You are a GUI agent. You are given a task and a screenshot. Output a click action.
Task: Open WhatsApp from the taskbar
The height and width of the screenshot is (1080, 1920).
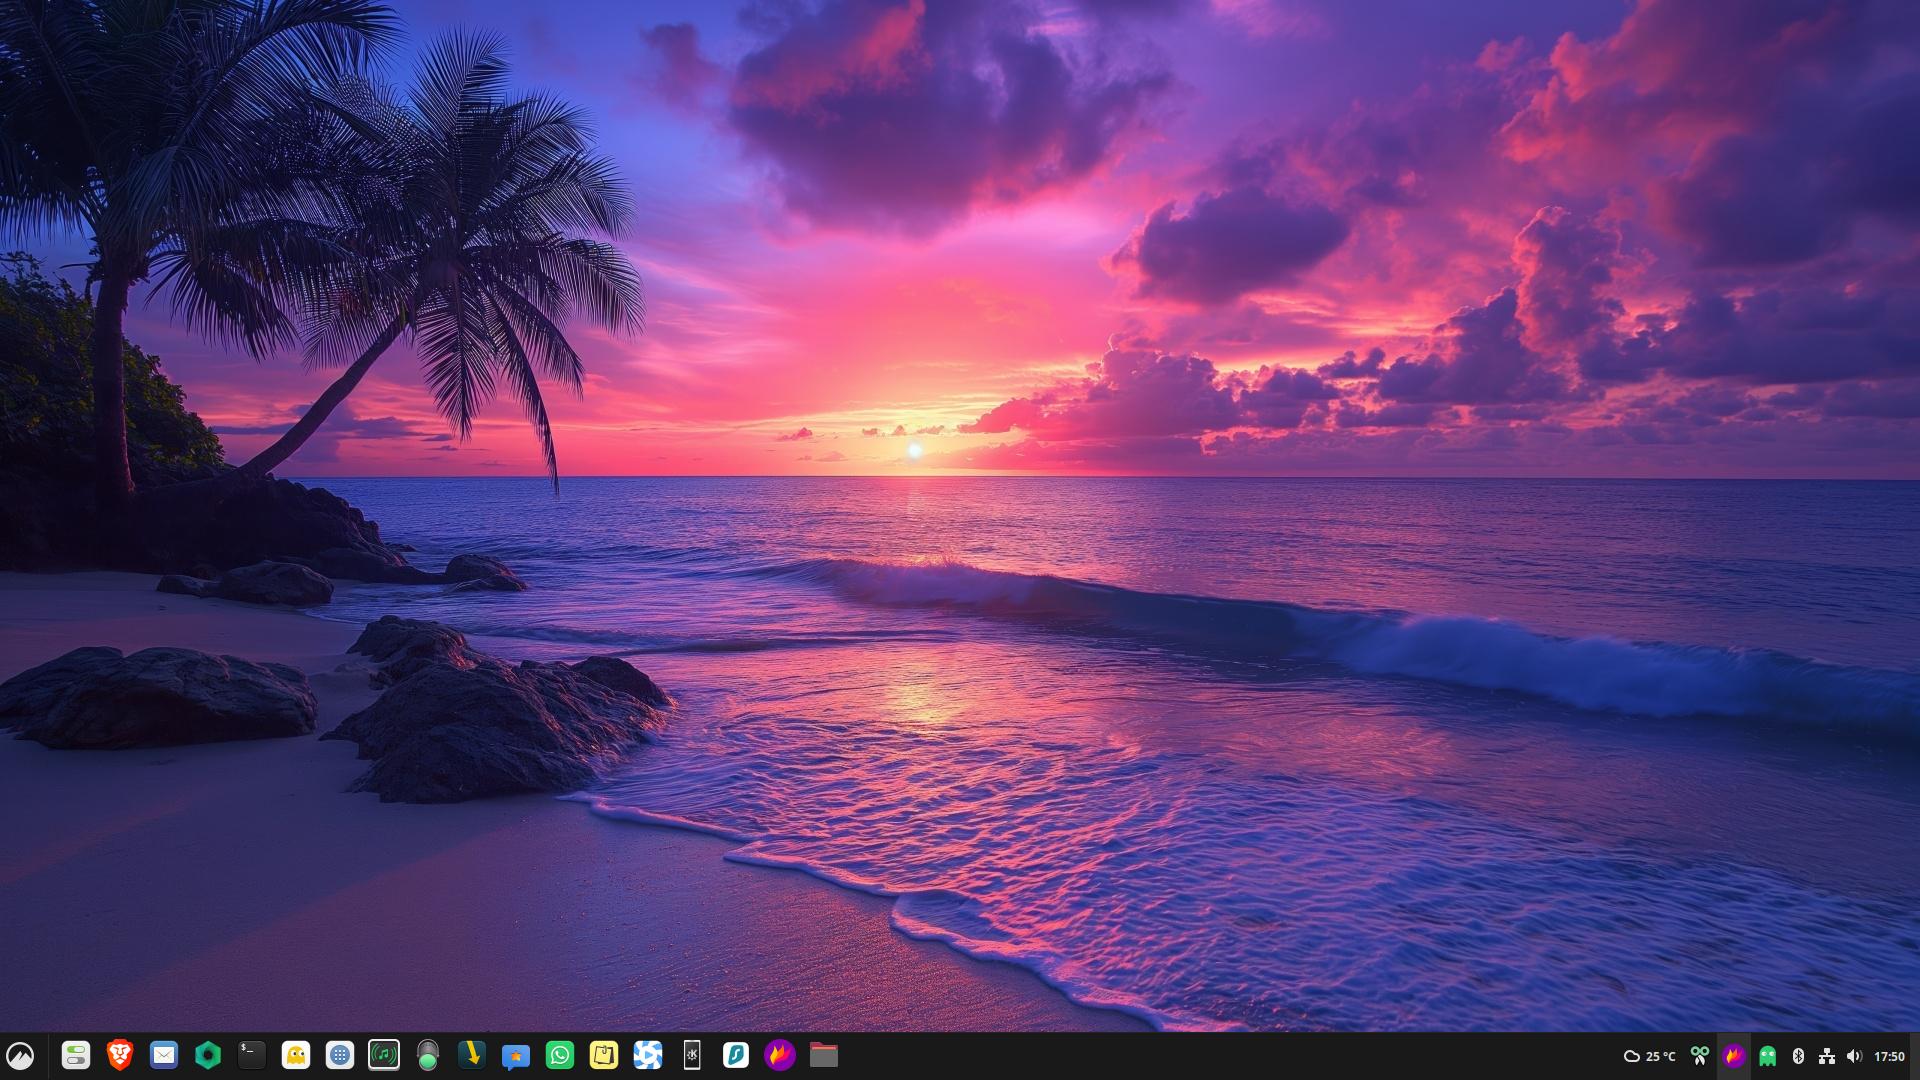[x=560, y=1055]
